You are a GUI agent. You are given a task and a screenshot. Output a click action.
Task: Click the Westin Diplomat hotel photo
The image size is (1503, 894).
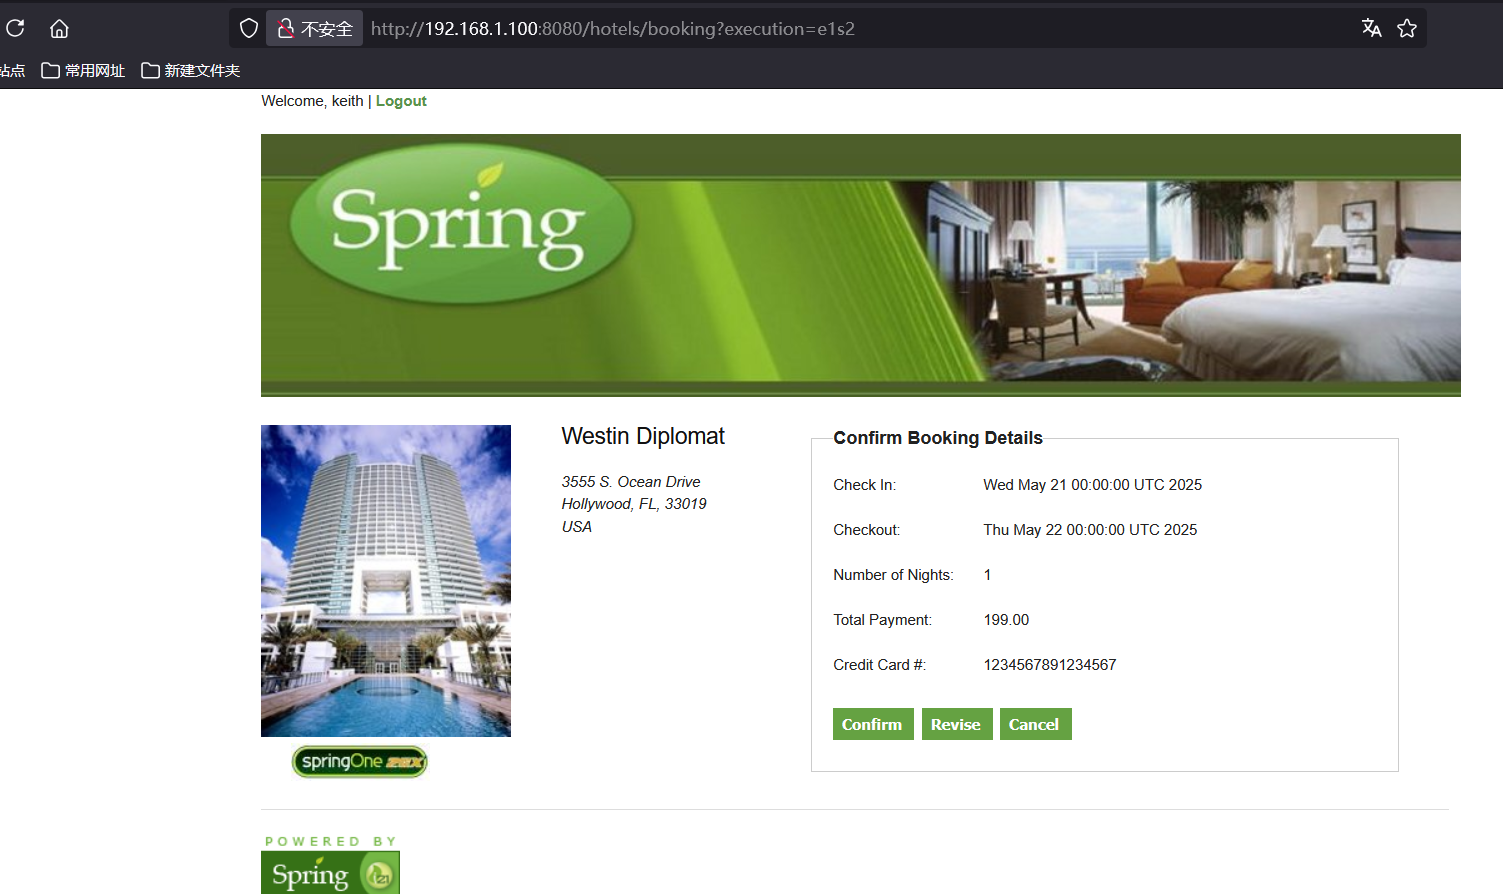pyautogui.click(x=386, y=580)
